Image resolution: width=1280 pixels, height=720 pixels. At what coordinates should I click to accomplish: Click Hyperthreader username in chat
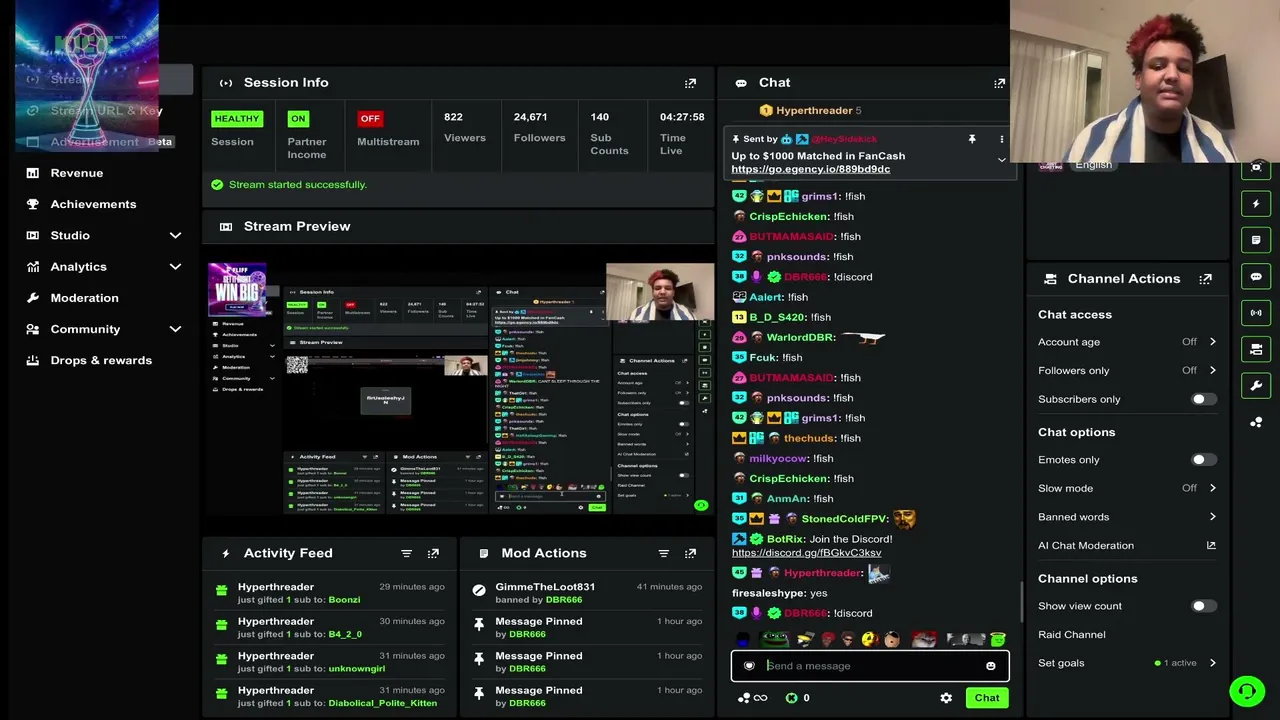coord(823,573)
